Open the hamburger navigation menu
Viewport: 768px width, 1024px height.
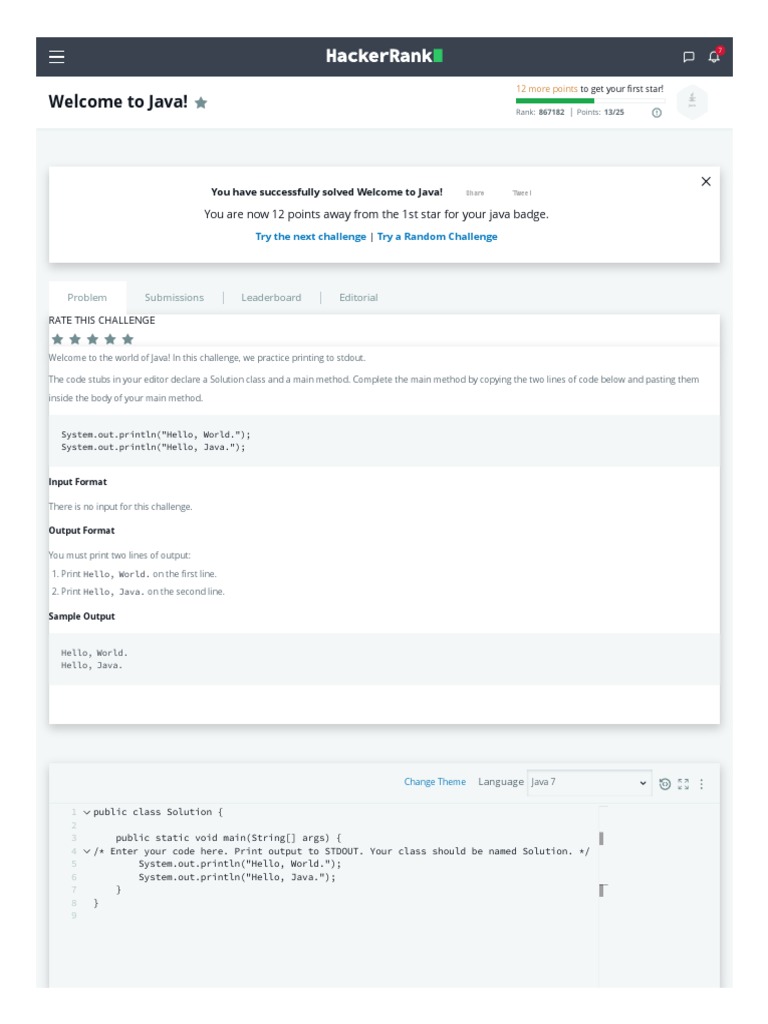point(57,57)
